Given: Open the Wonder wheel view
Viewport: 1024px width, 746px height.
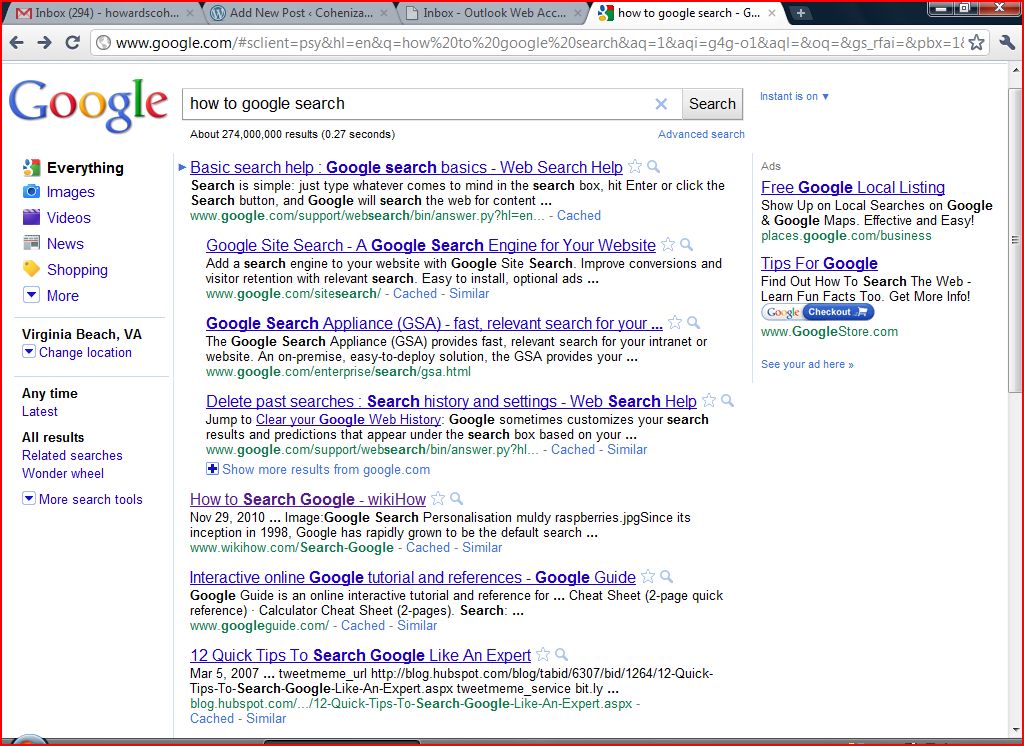Looking at the screenshot, I should (x=63, y=473).
